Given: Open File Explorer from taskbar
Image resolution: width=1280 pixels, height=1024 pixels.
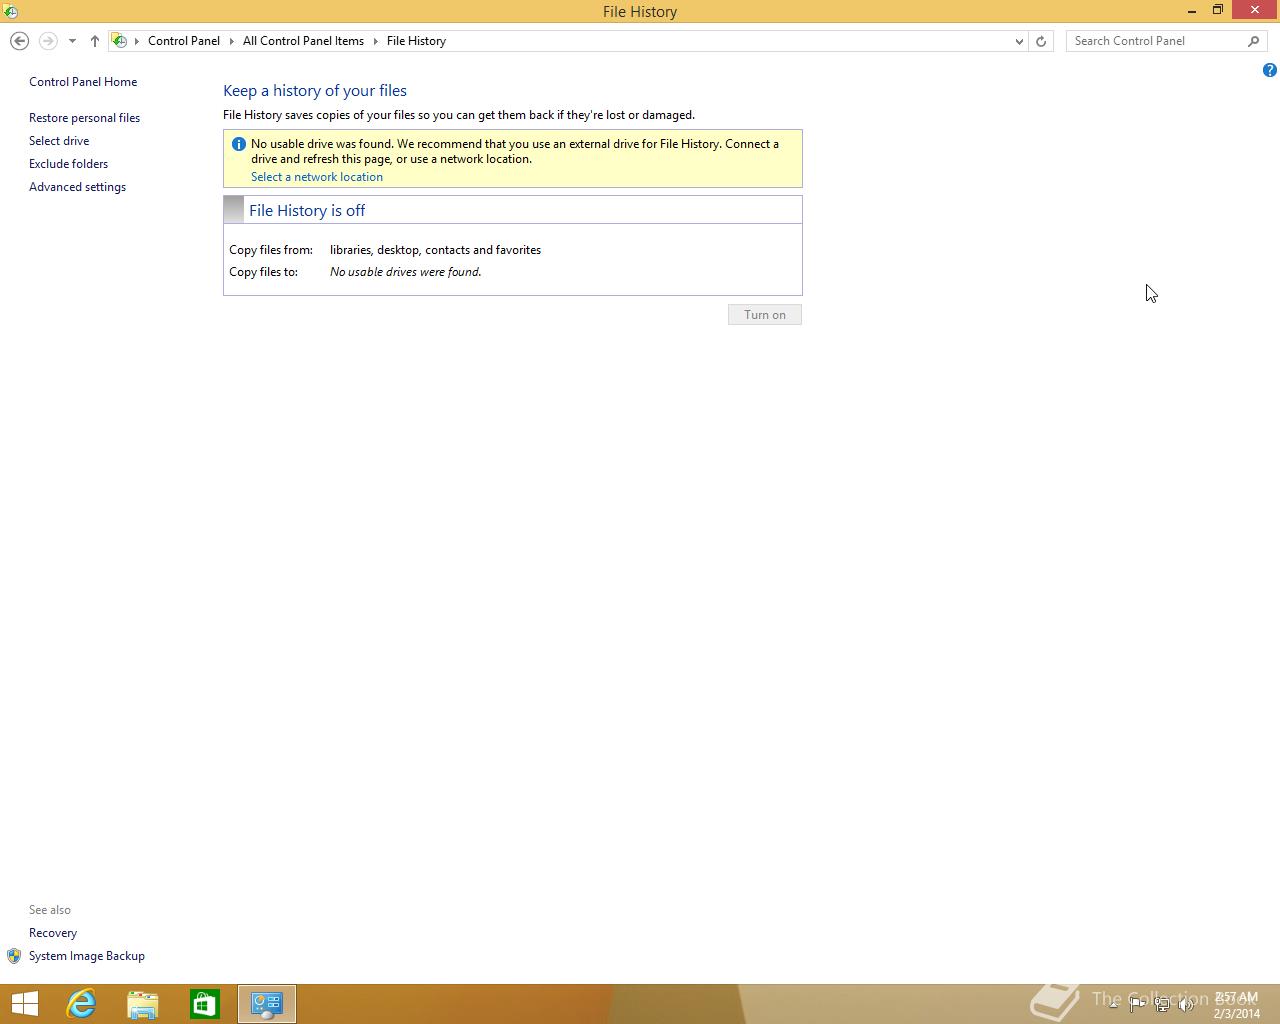Looking at the screenshot, I should [143, 1004].
